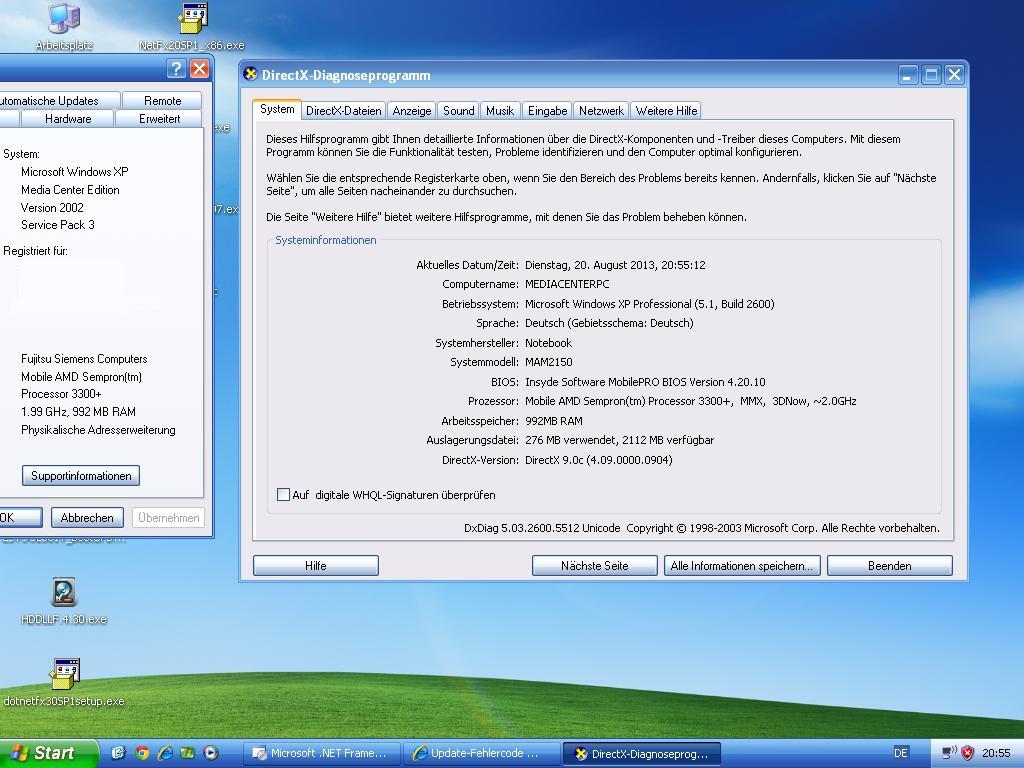Minimize the DirectX-Diagnoseprogramm window

point(908,74)
